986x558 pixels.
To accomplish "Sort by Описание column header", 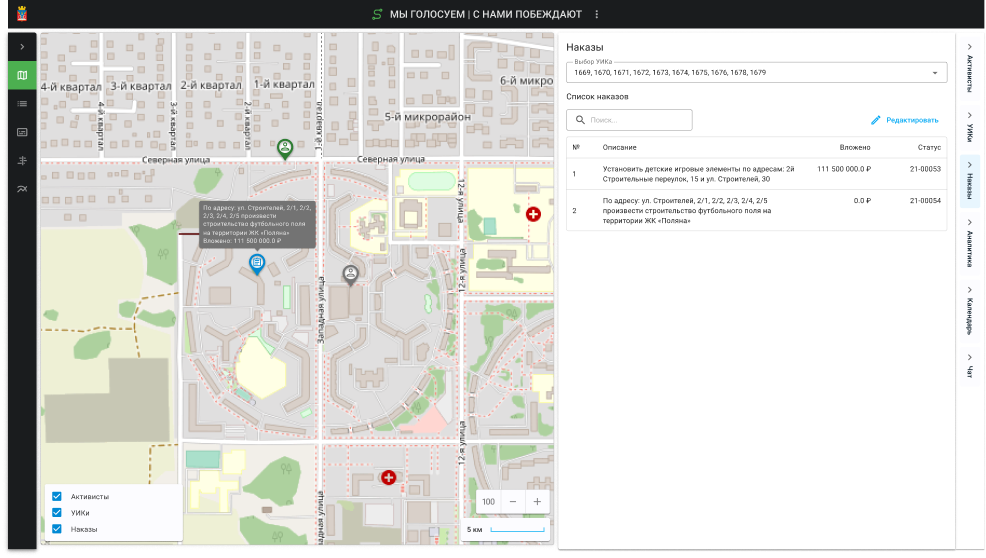I will 619,147.
